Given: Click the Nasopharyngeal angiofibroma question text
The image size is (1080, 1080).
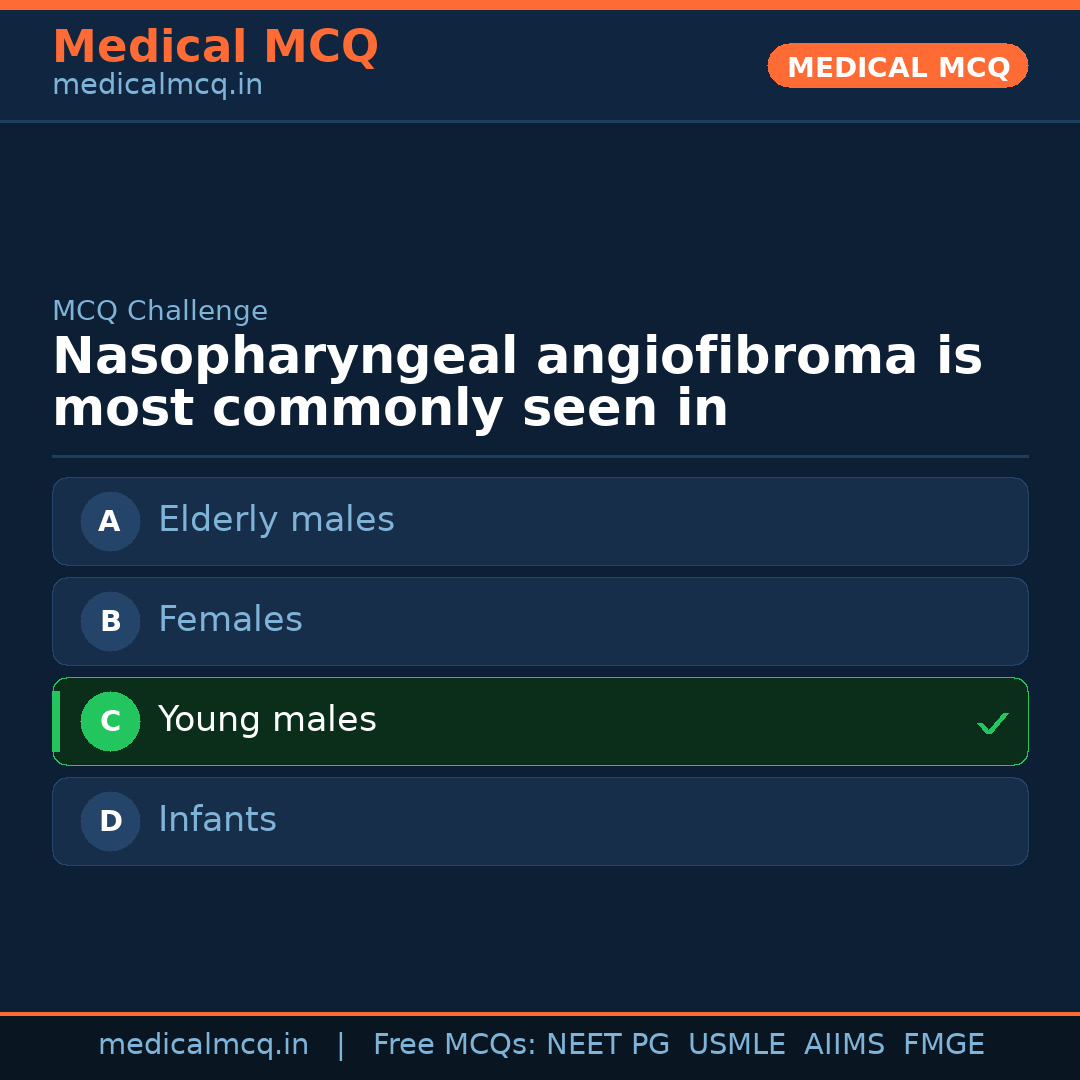Looking at the screenshot, I should click(516, 383).
